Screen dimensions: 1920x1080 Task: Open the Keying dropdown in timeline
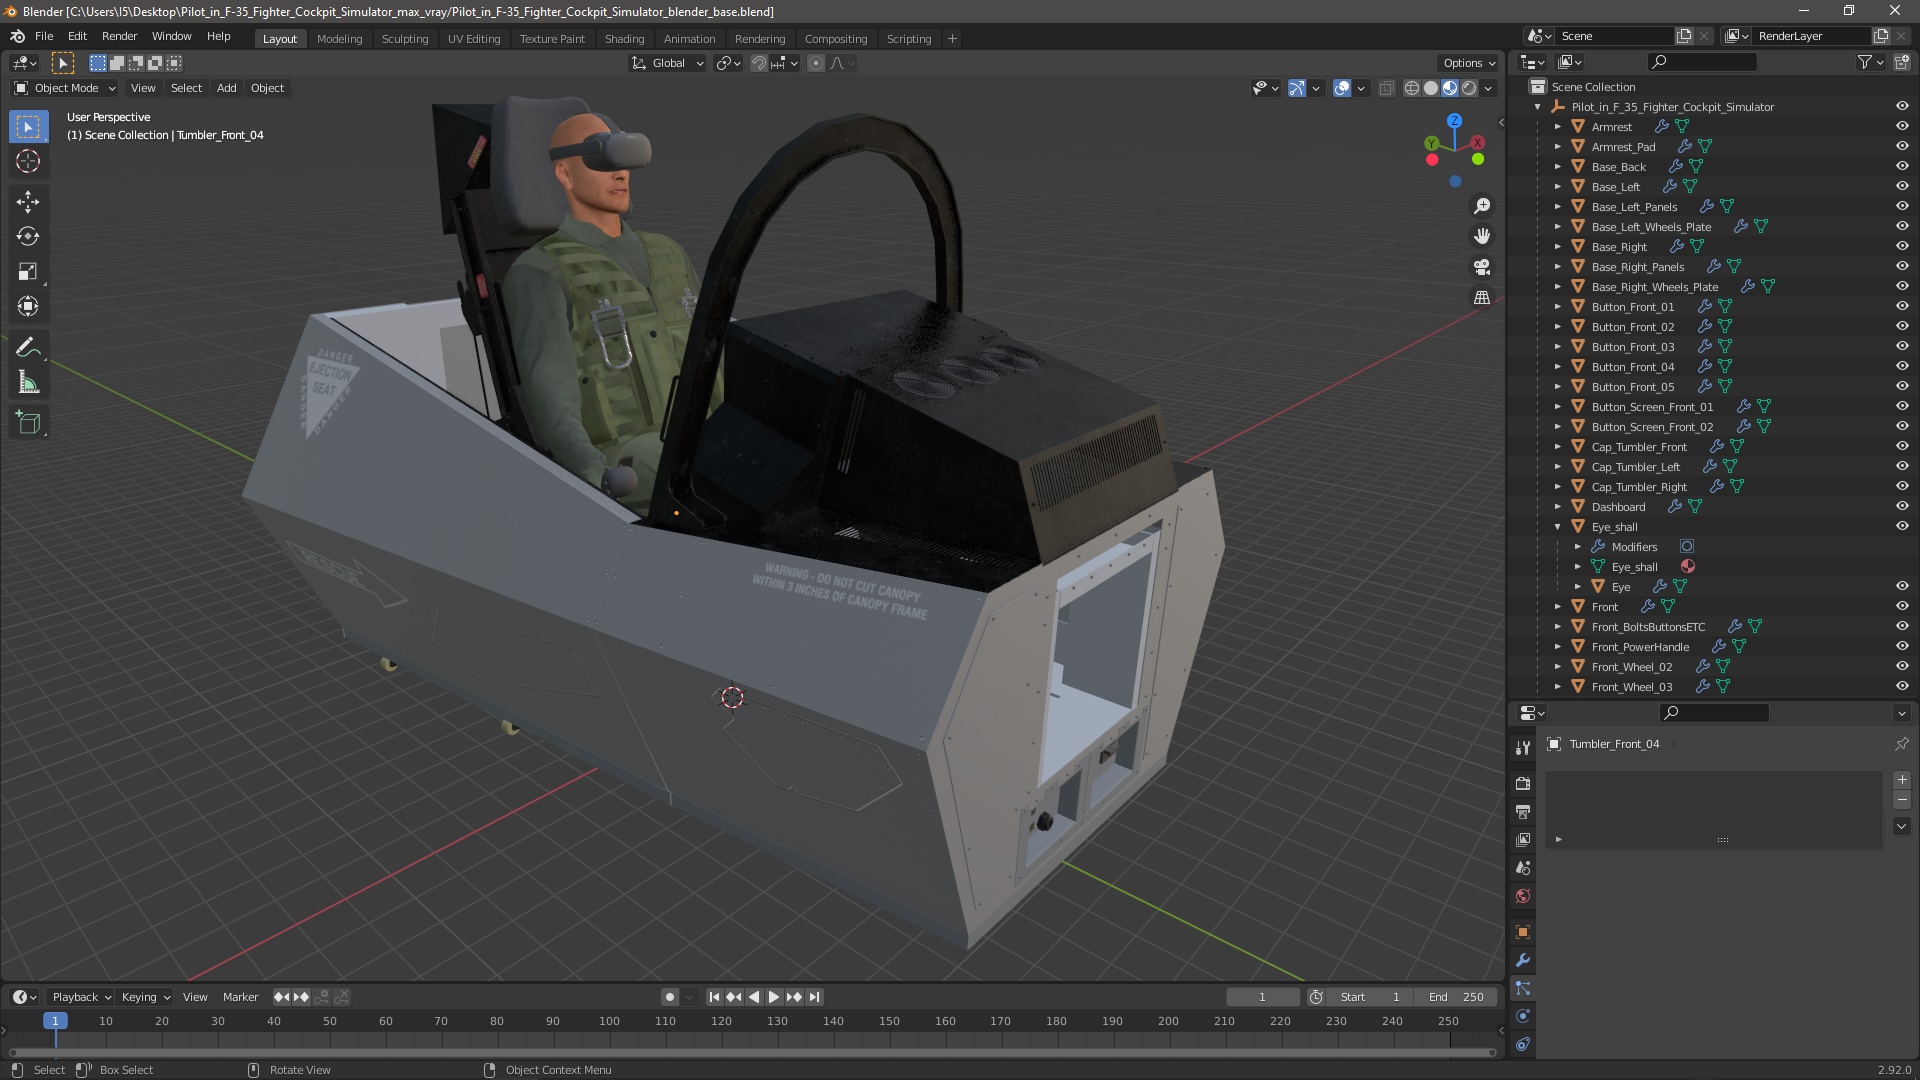tap(146, 997)
